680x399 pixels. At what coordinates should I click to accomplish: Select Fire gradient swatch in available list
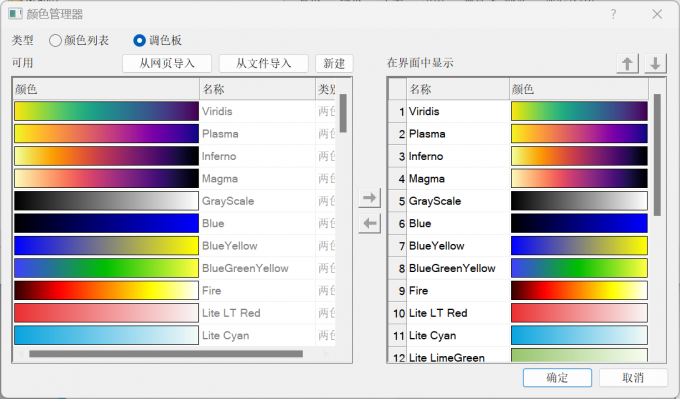click(106, 291)
